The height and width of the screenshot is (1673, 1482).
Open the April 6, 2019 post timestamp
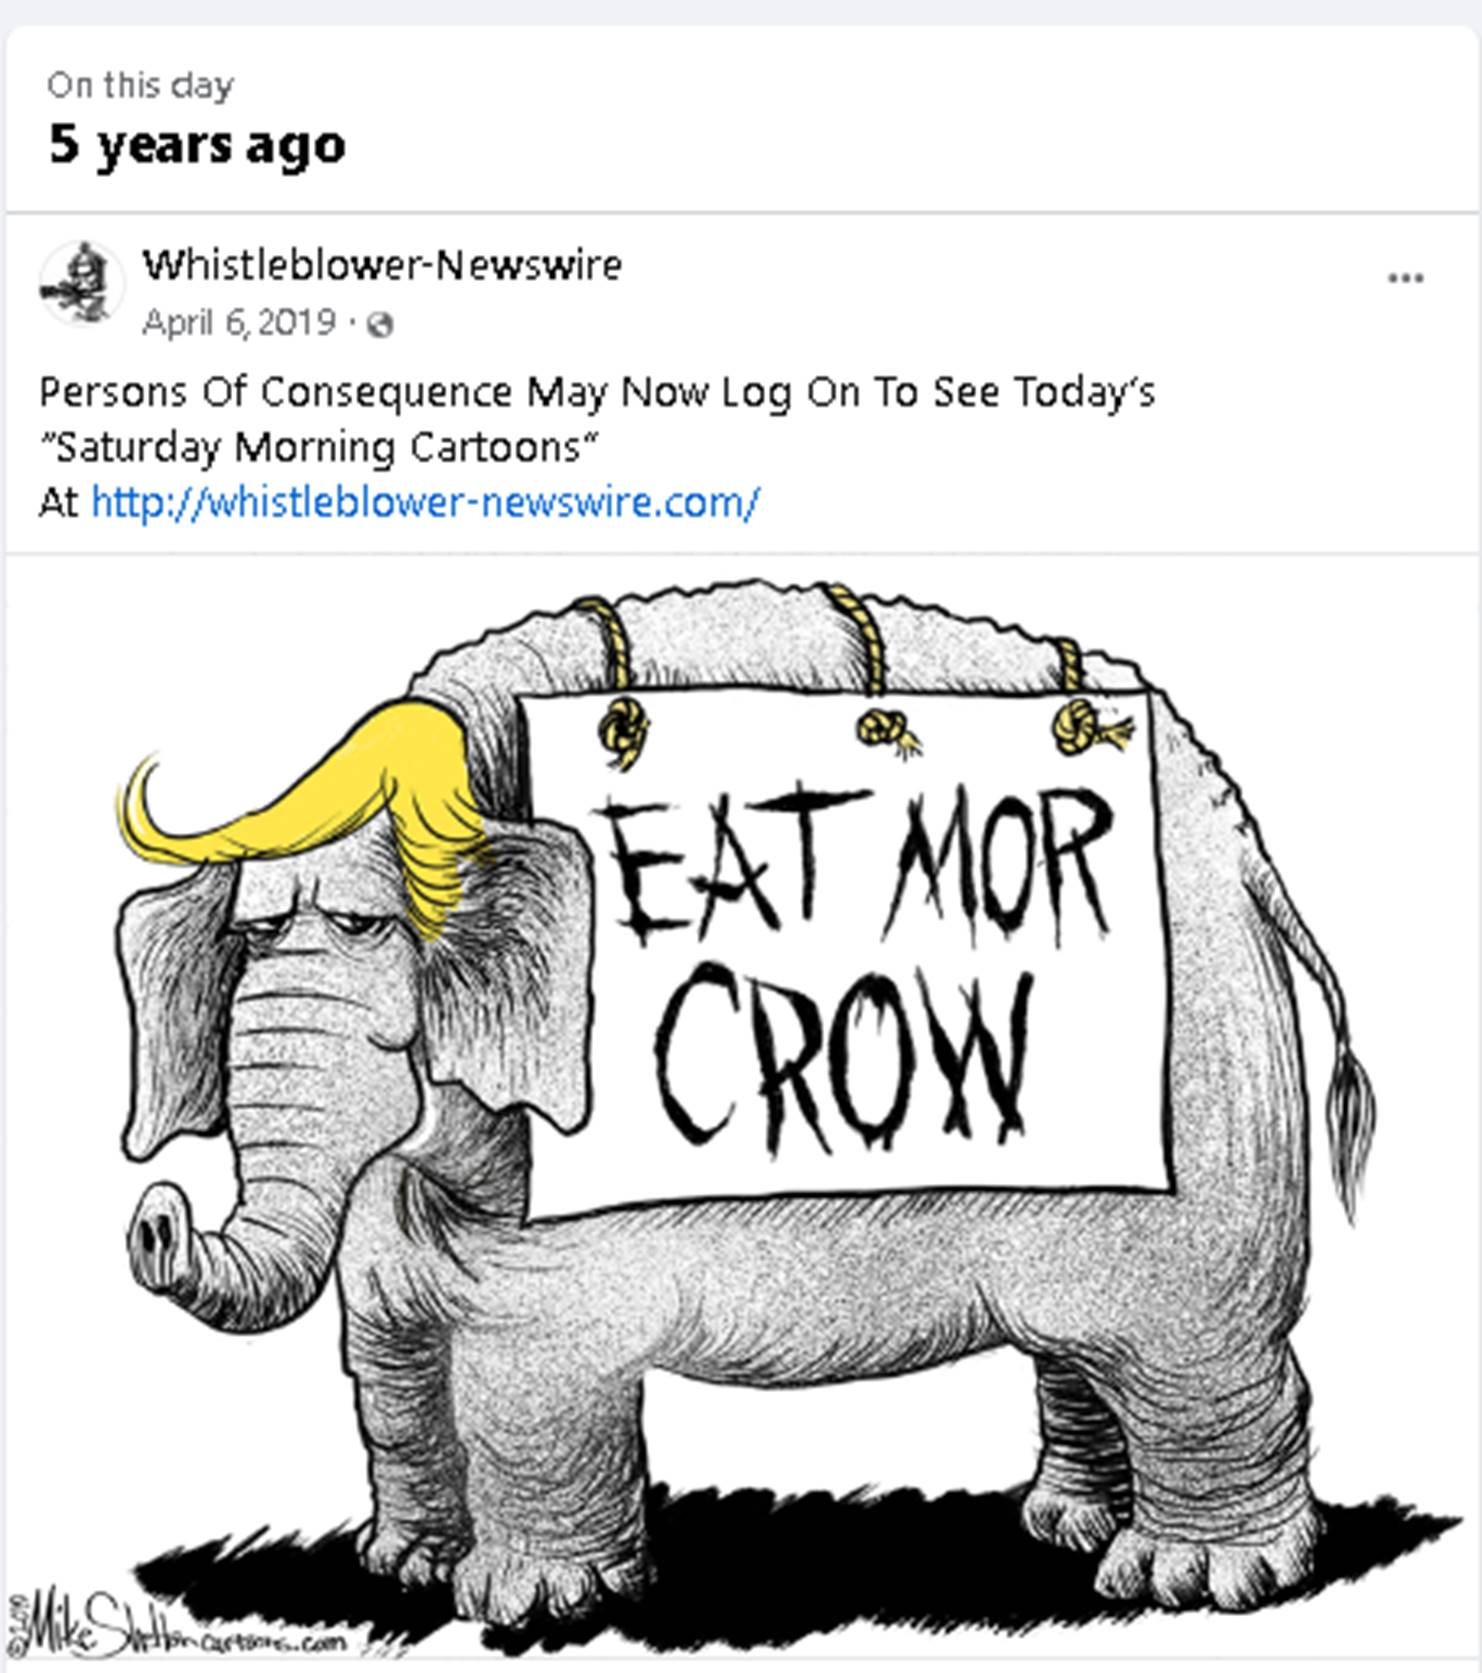[x=239, y=323]
